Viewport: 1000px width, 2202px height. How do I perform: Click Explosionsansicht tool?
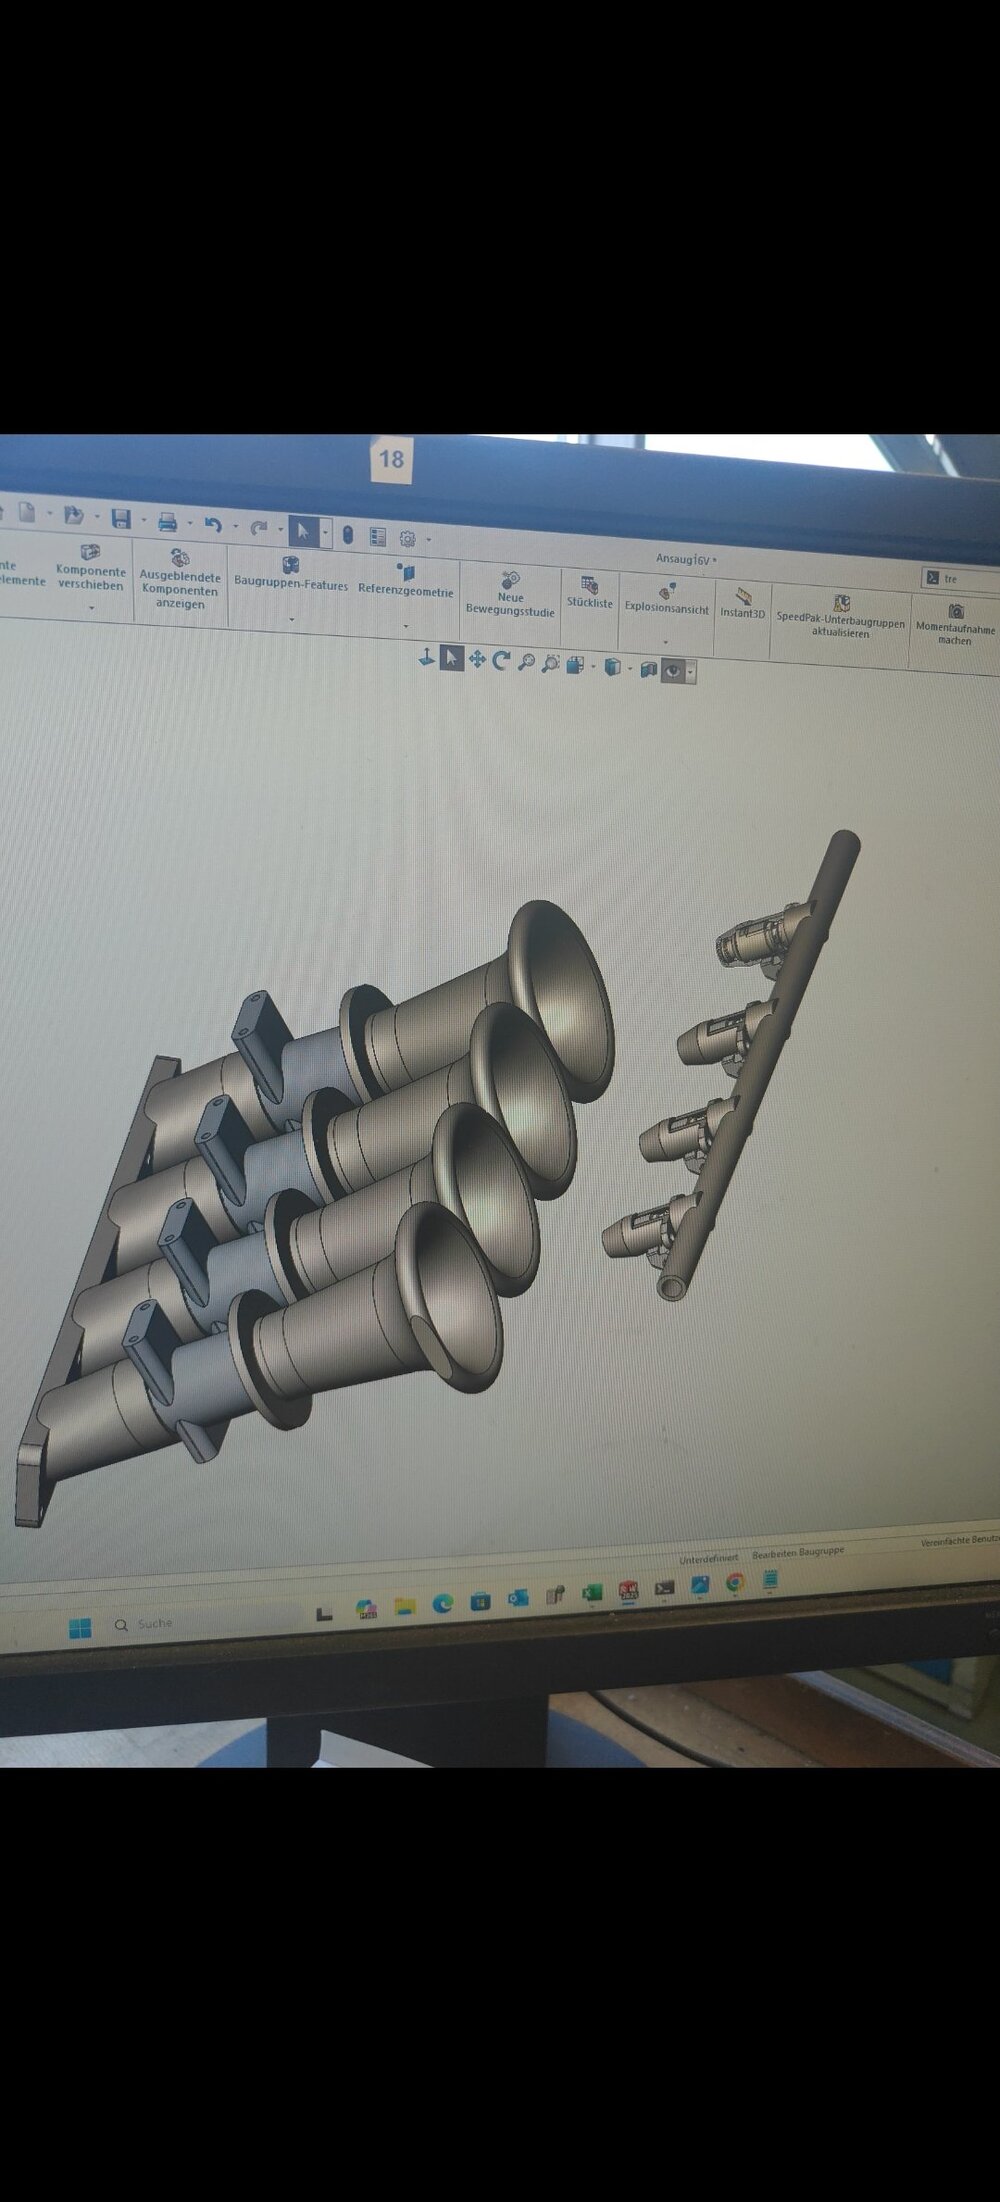pyautogui.click(x=667, y=598)
